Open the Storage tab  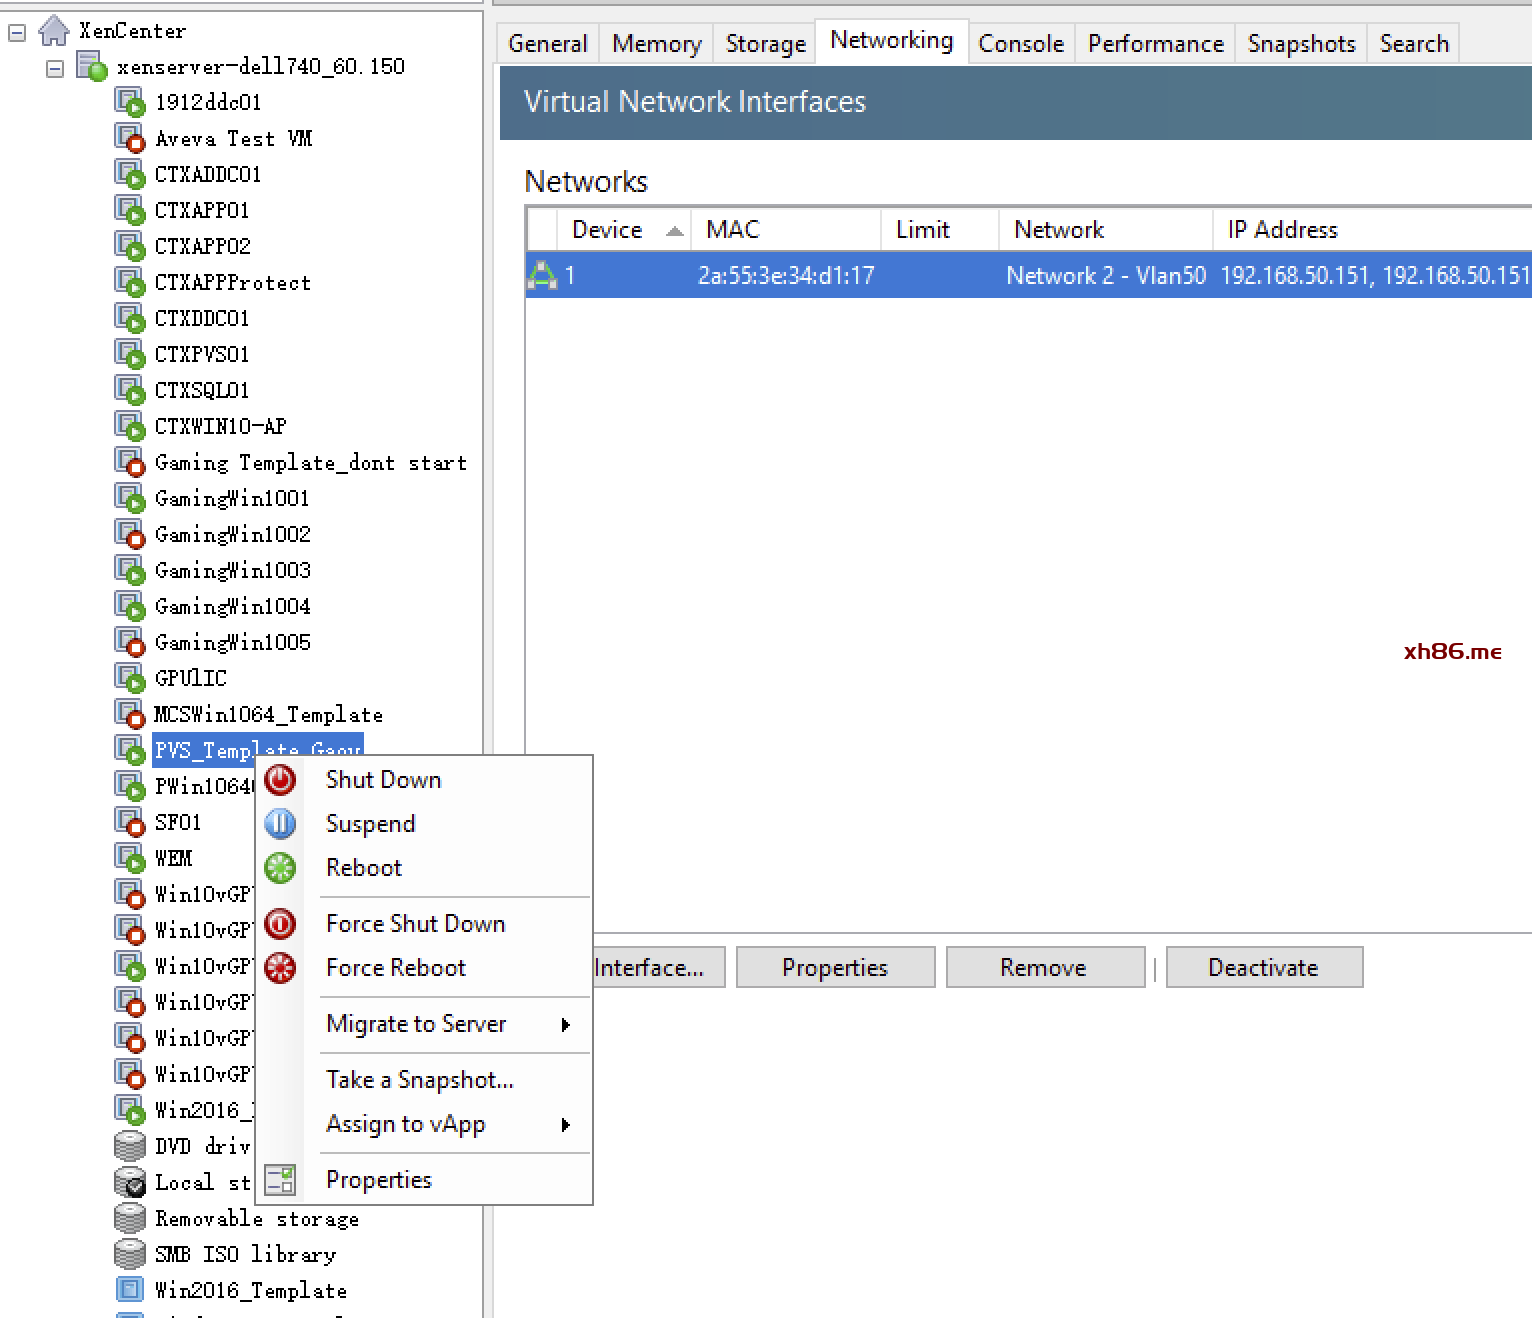pyautogui.click(x=765, y=44)
